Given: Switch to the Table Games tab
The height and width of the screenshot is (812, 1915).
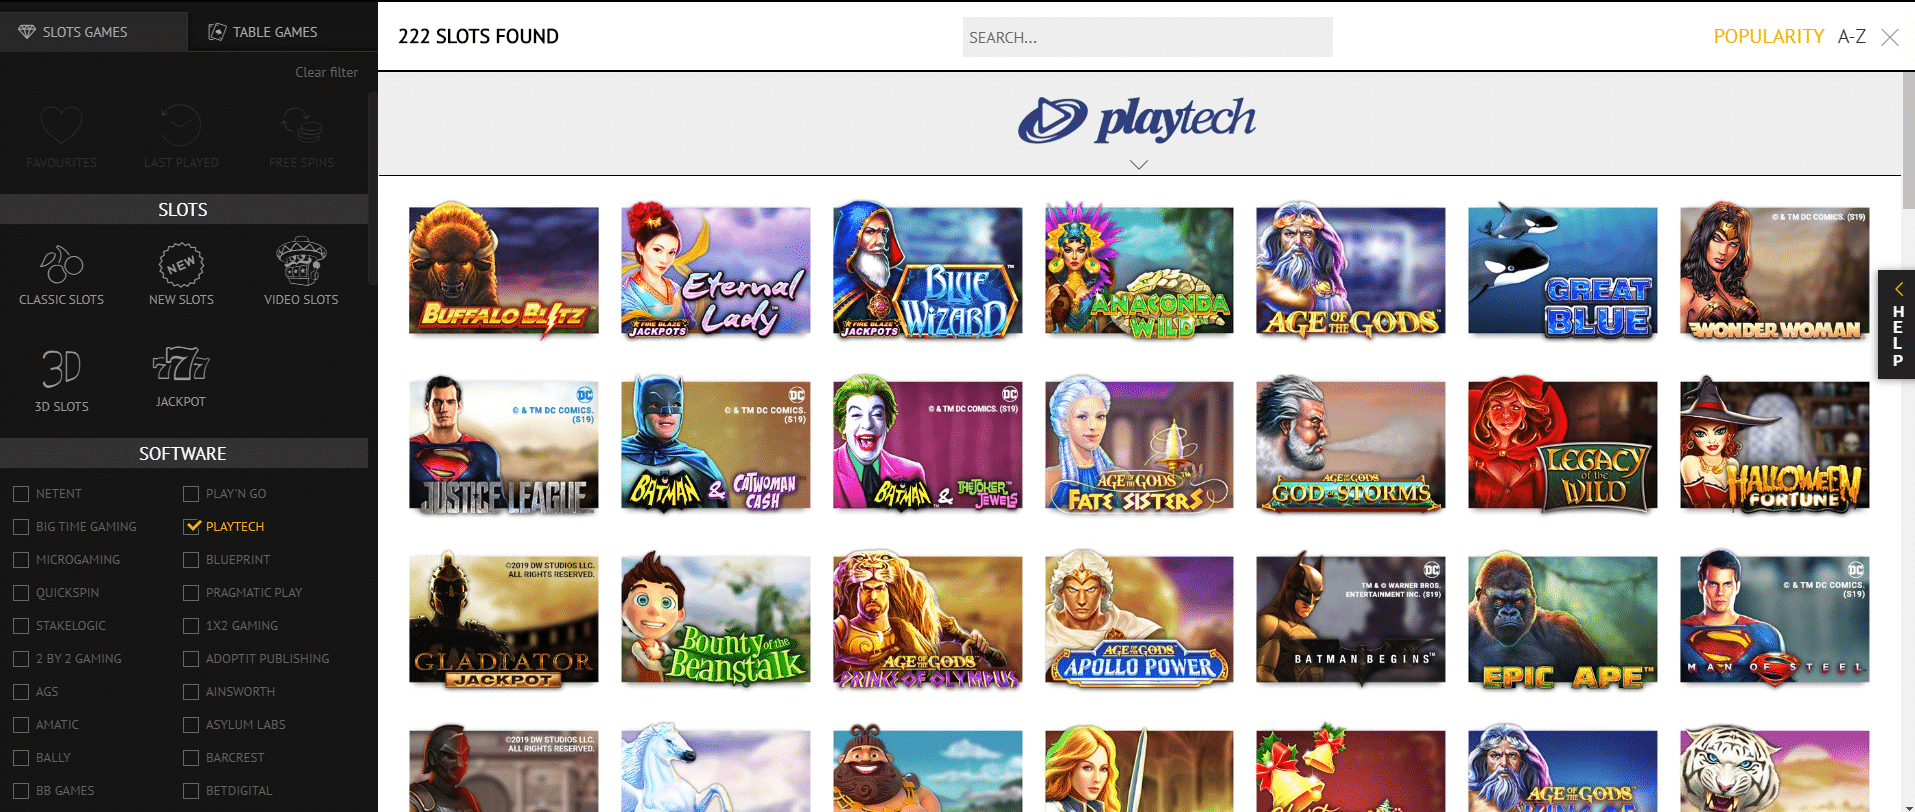Looking at the screenshot, I should point(263,32).
